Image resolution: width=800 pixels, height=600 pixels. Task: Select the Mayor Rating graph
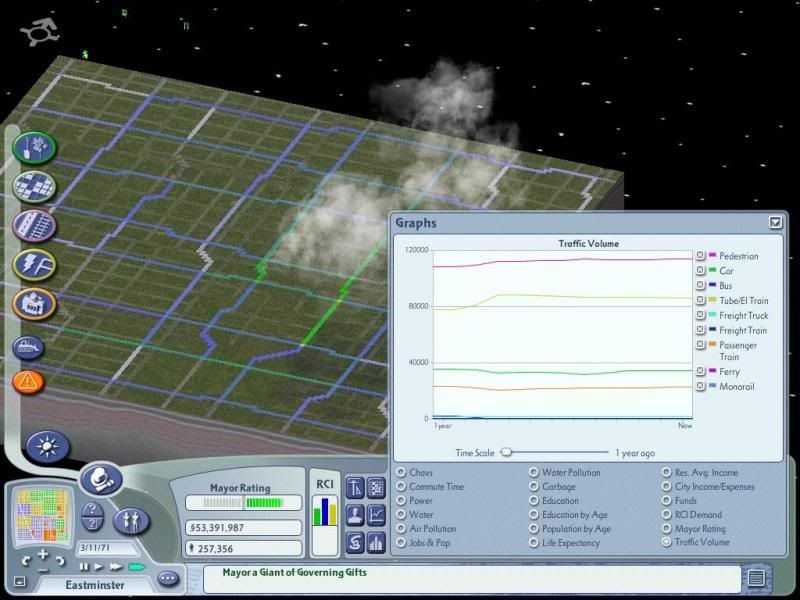(666, 529)
